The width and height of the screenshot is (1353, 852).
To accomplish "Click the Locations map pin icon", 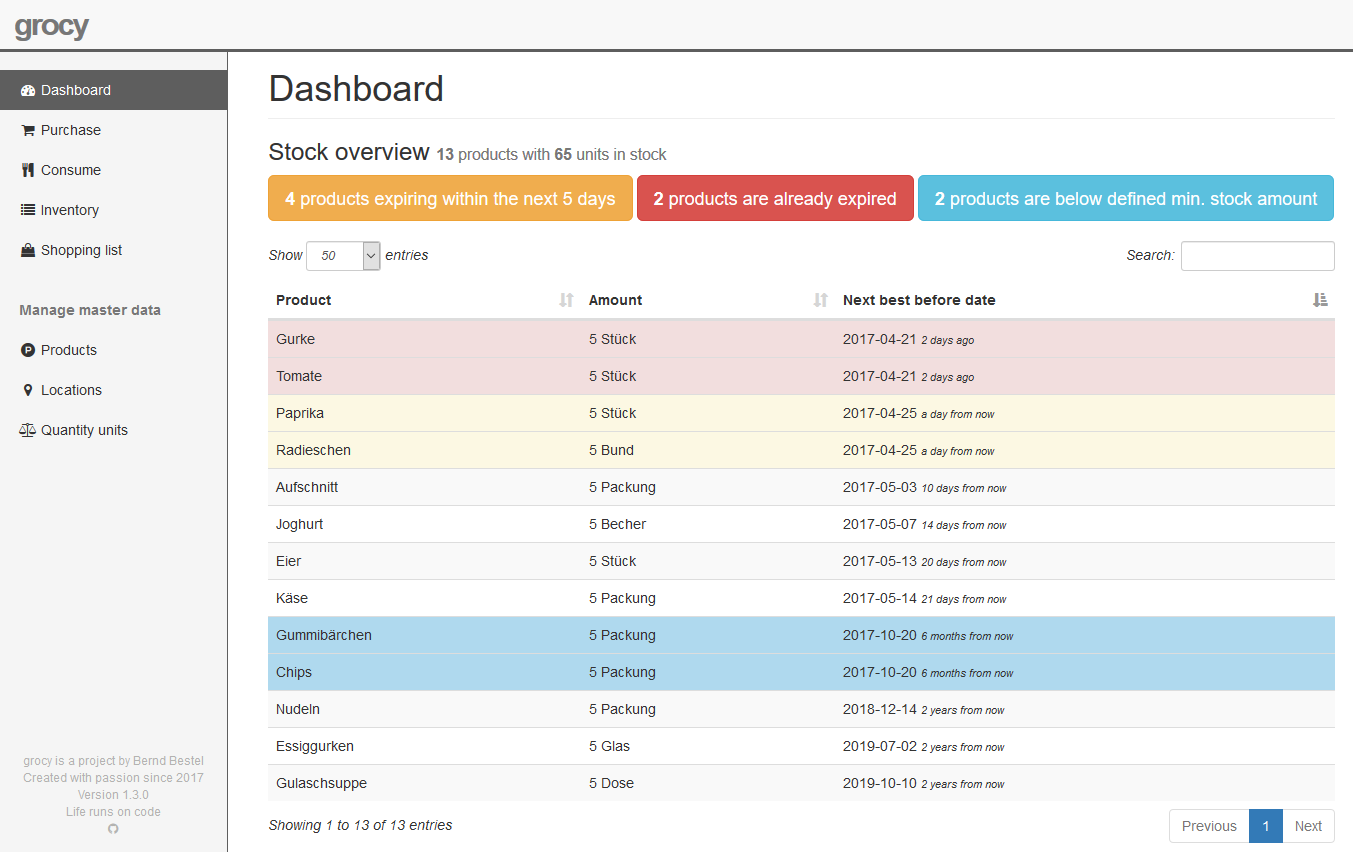I will point(28,390).
